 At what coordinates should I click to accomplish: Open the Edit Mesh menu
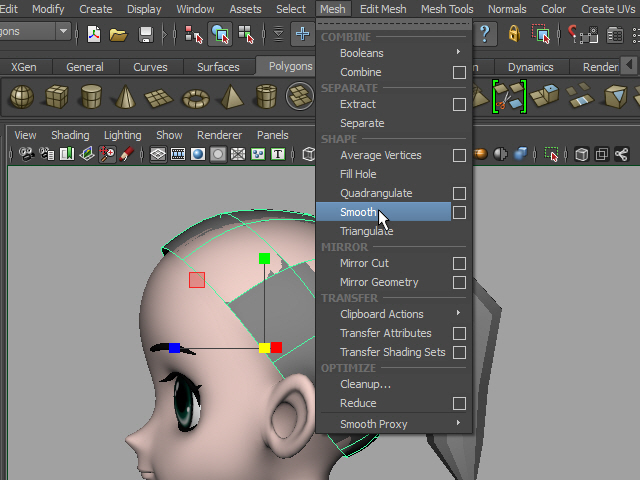pyautogui.click(x=382, y=9)
